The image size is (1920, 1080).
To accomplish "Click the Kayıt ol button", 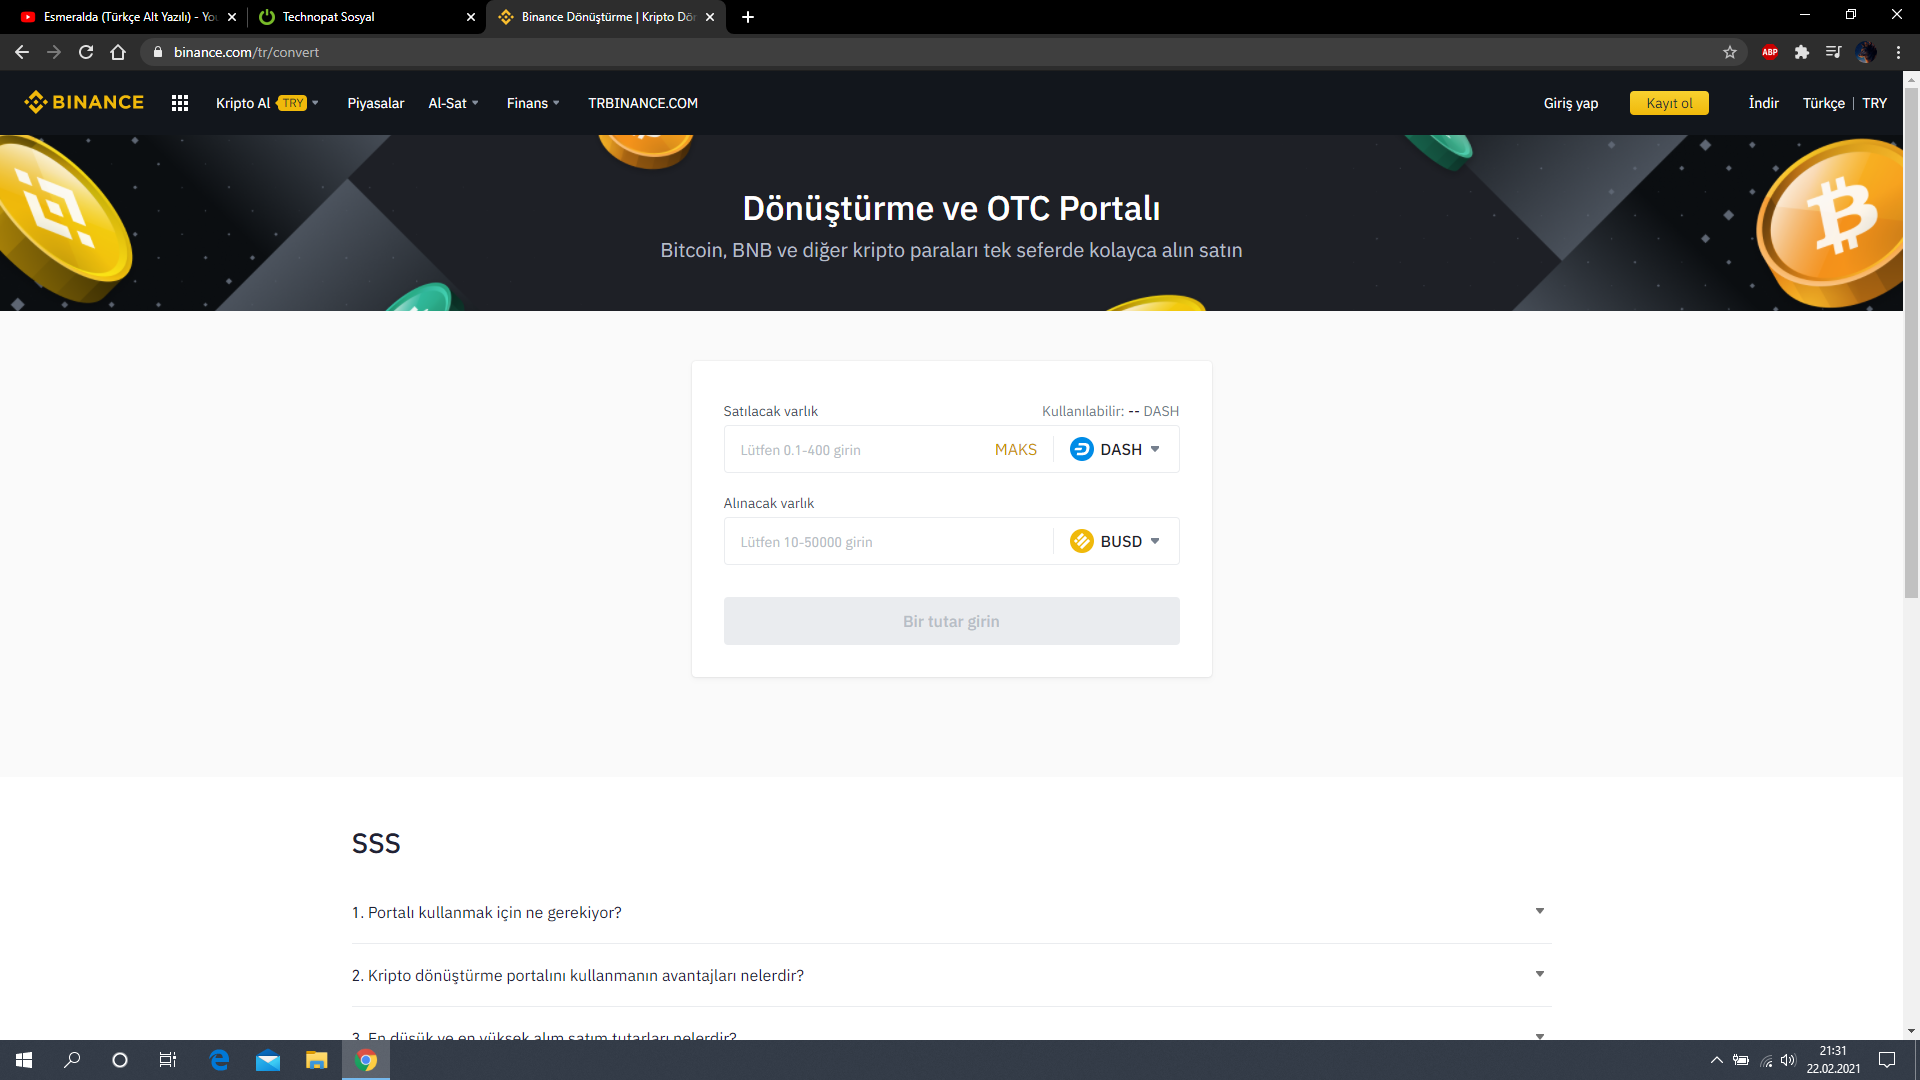I will [x=1668, y=103].
